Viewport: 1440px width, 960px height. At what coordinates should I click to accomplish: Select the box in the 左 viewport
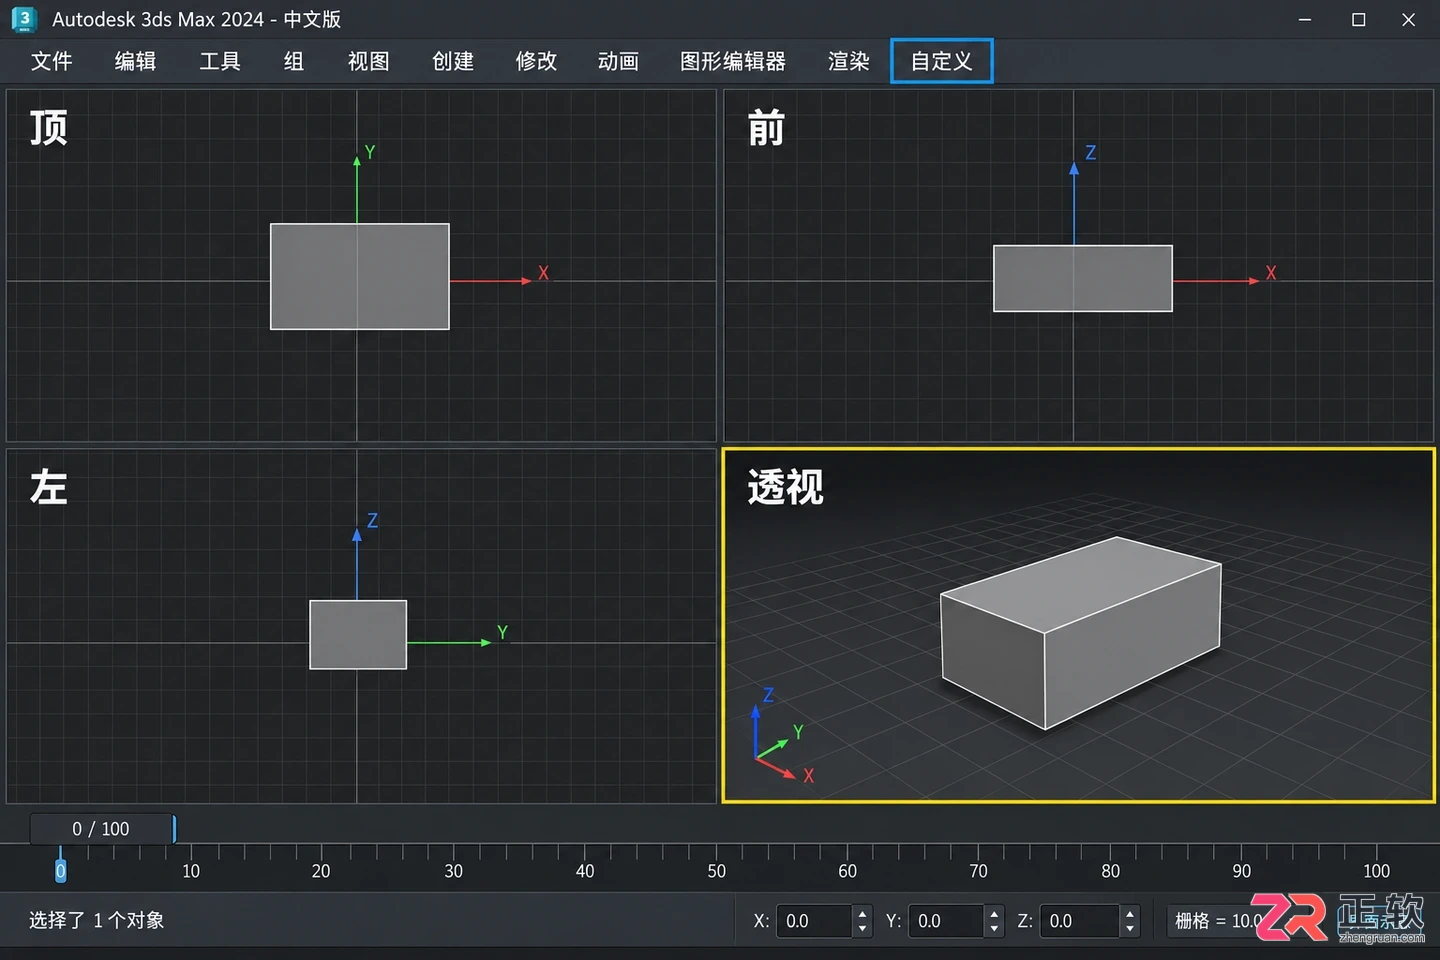[358, 635]
